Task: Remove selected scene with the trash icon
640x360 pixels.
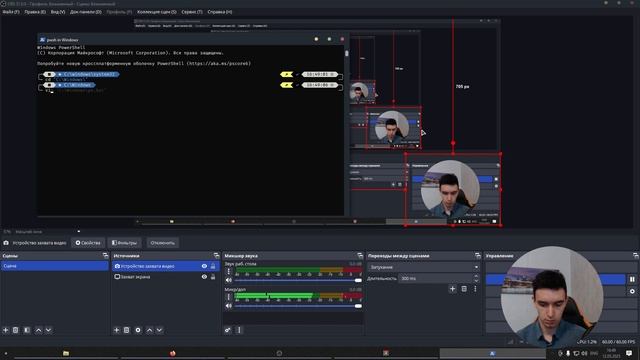Action: (x=16, y=330)
